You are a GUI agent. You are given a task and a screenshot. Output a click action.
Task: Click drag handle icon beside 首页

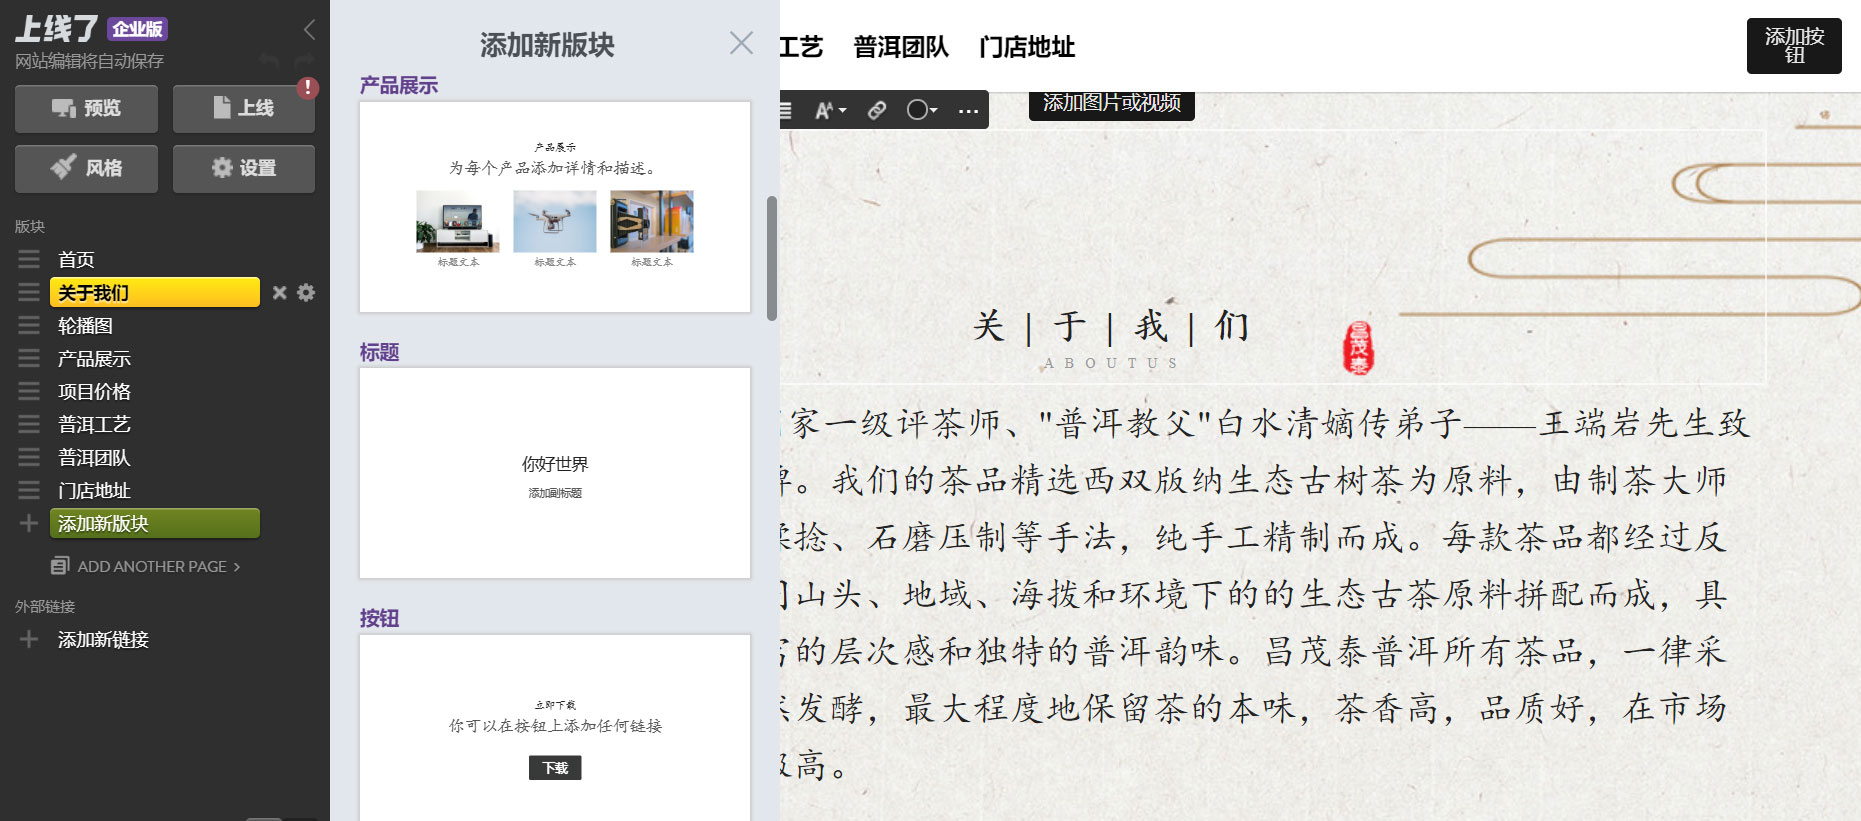click(x=29, y=260)
